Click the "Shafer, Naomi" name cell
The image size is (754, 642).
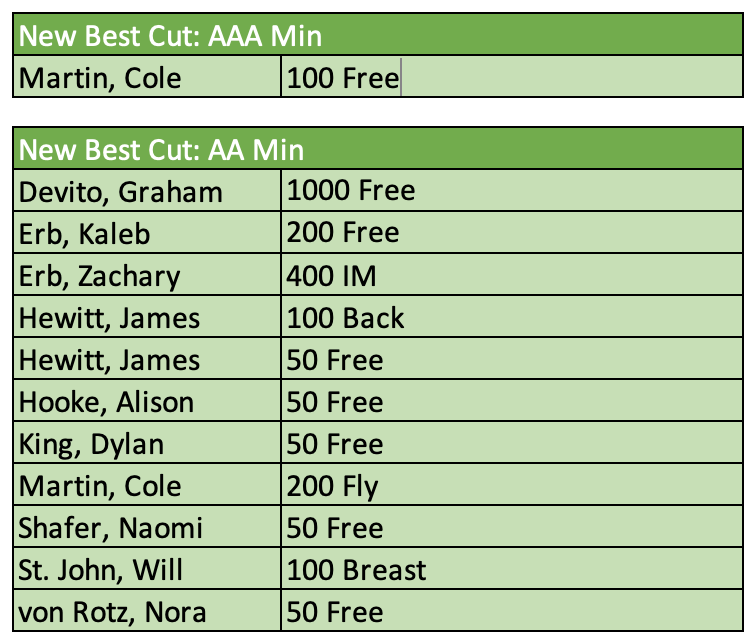click(110, 528)
